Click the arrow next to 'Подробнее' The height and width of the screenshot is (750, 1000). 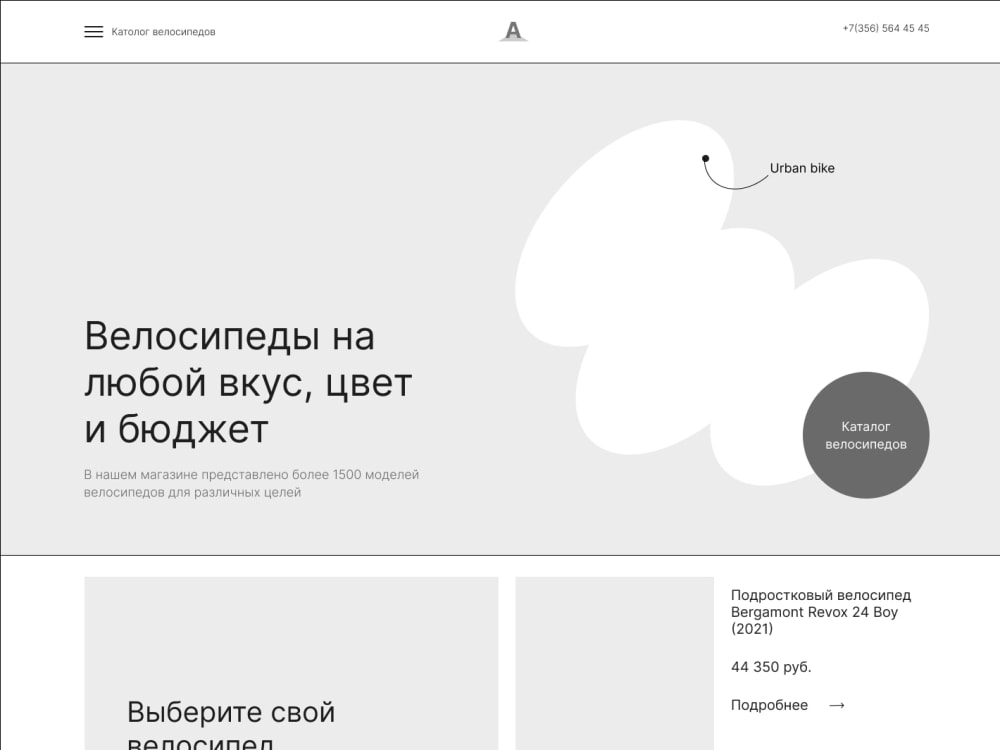(837, 705)
